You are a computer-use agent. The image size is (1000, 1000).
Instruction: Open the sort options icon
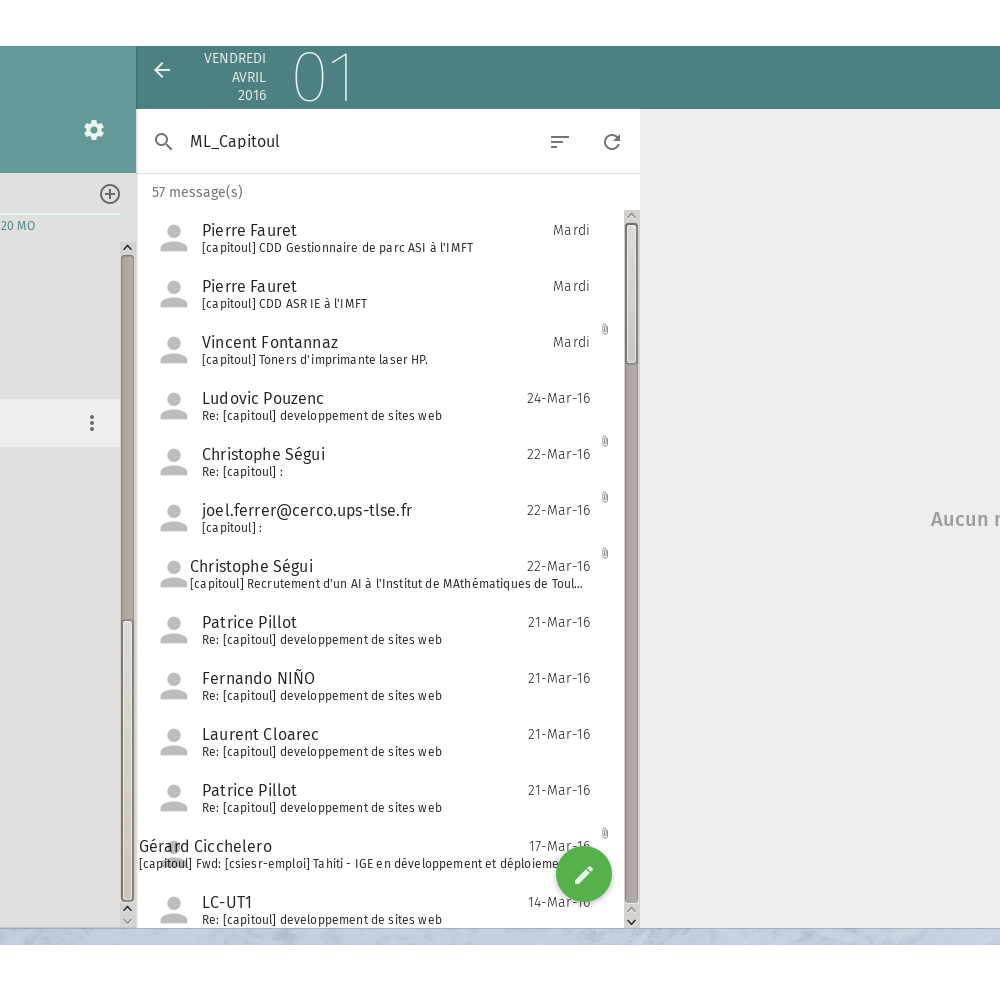(x=560, y=142)
